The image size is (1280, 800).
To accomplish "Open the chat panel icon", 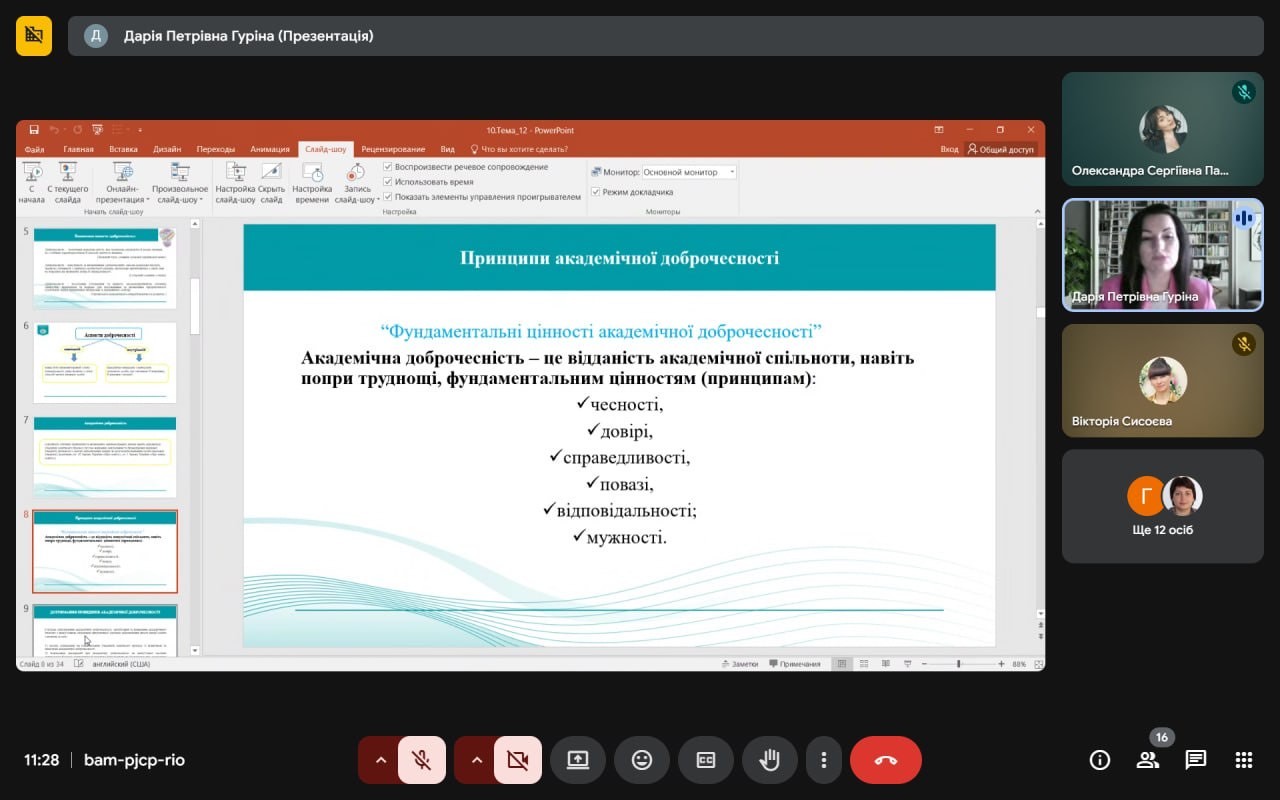I will click(x=1196, y=760).
